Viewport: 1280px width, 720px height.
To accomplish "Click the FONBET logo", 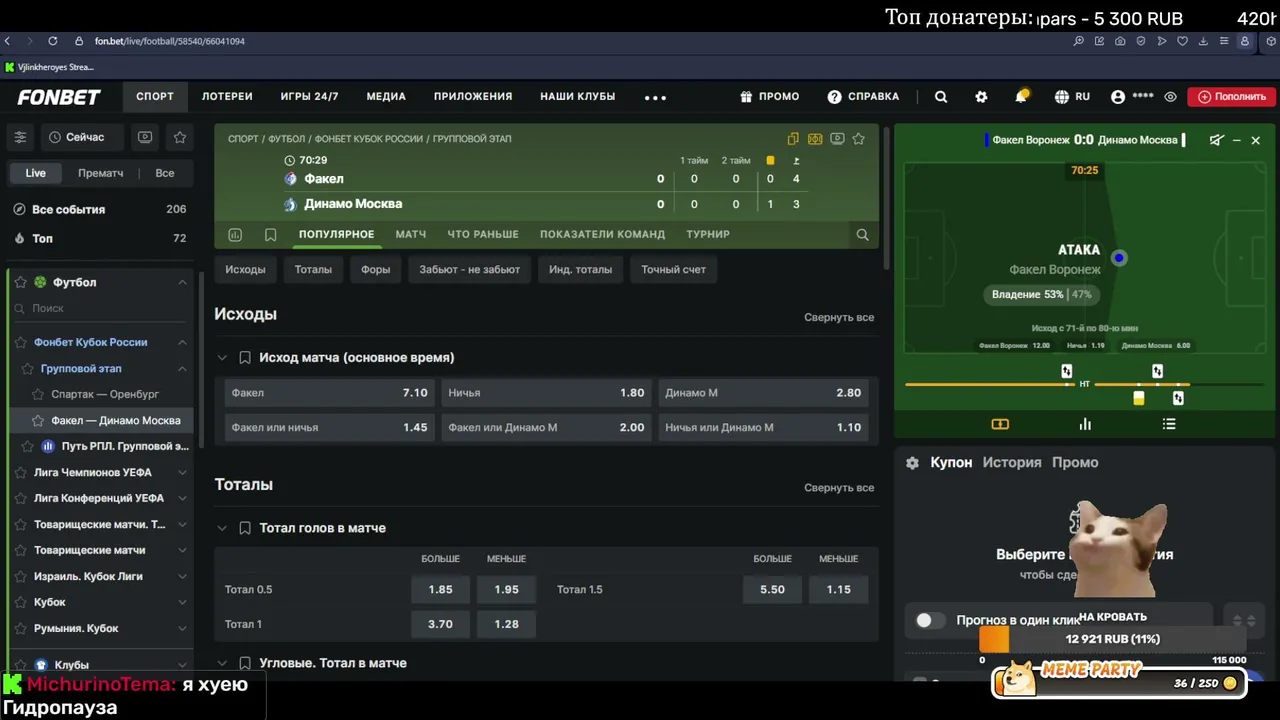I will [59, 97].
